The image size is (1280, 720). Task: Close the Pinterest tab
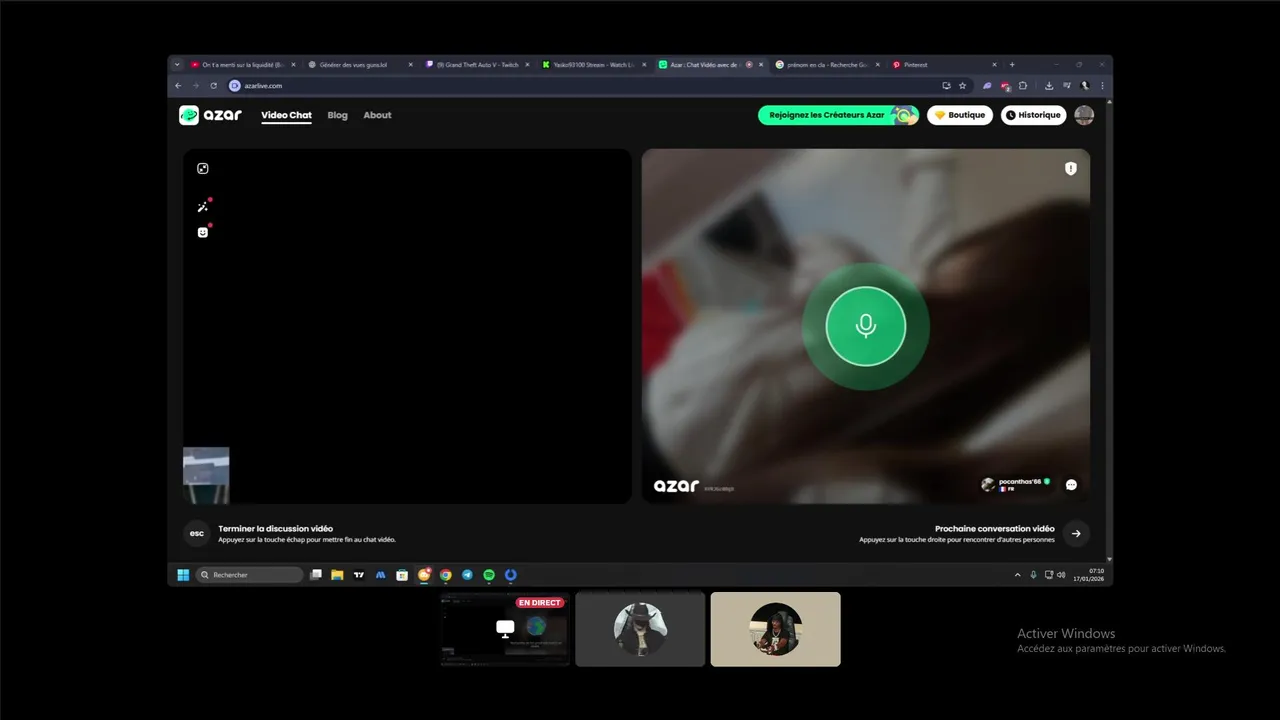point(995,64)
